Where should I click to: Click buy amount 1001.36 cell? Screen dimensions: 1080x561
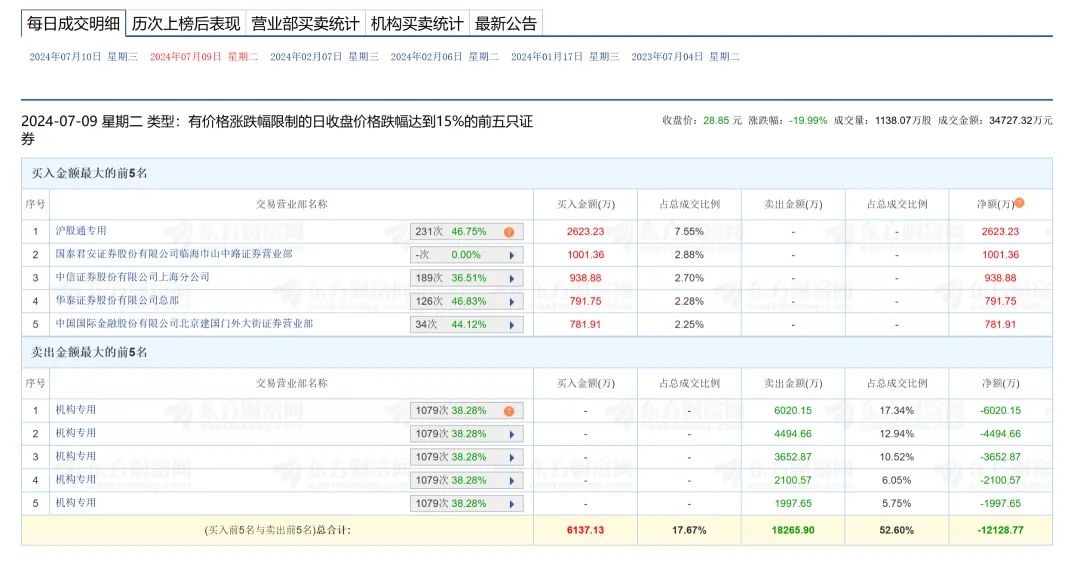point(585,255)
